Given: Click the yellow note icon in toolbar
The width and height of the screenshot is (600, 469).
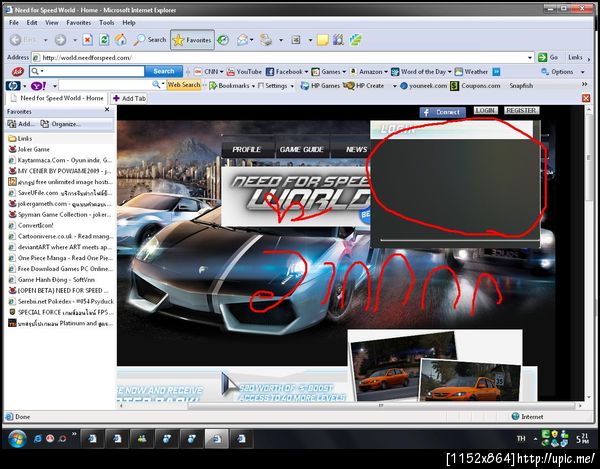Looking at the screenshot, I should [323, 40].
